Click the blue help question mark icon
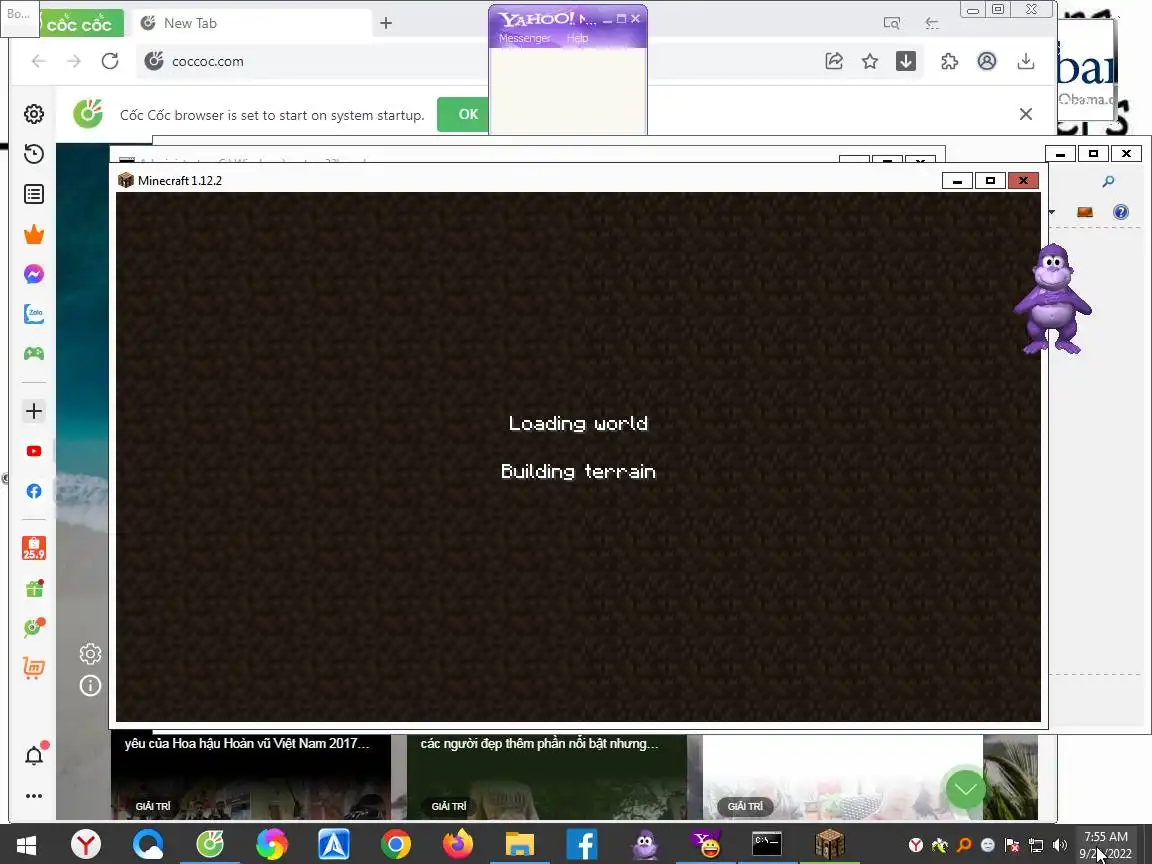The width and height of the screenshot is (1152, 864). [1120, 212]
